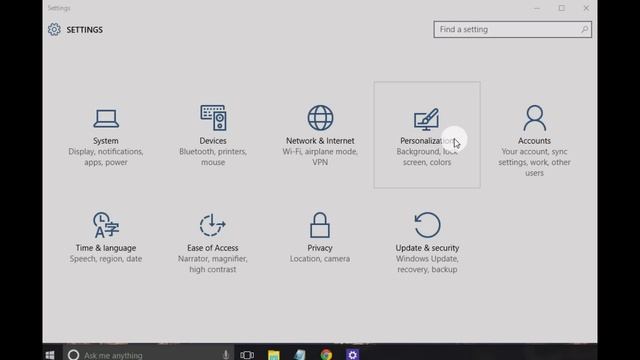Open Update & security circular arrow icon
The height and width of the screenshot is (360, 640).
tap(427, 224)
